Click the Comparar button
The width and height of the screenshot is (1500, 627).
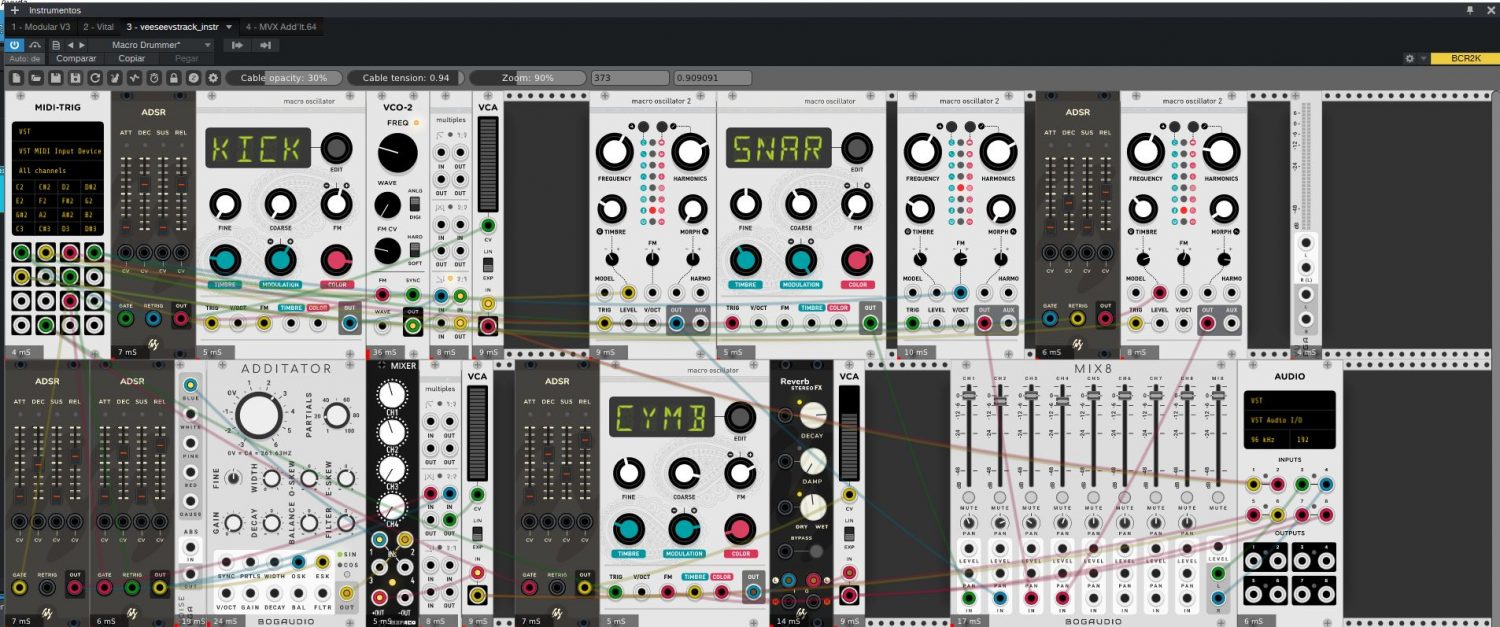click(x=76, y=58)
